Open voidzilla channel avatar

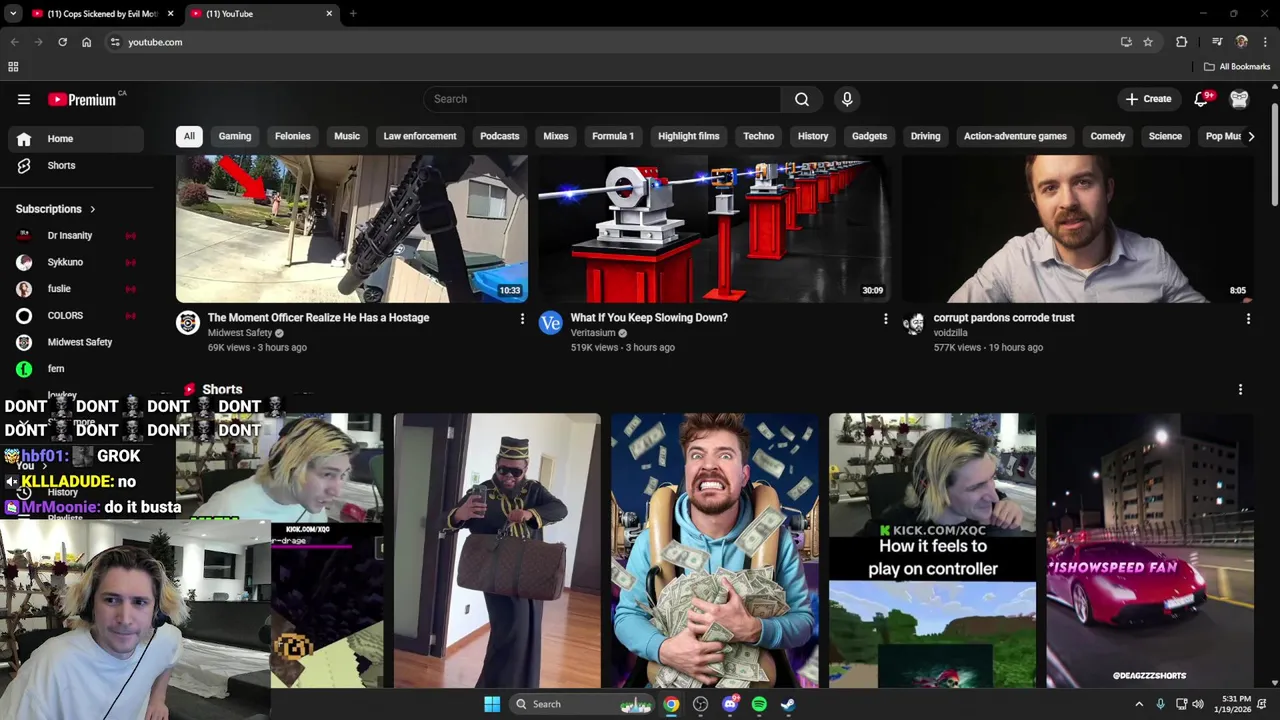914,322
